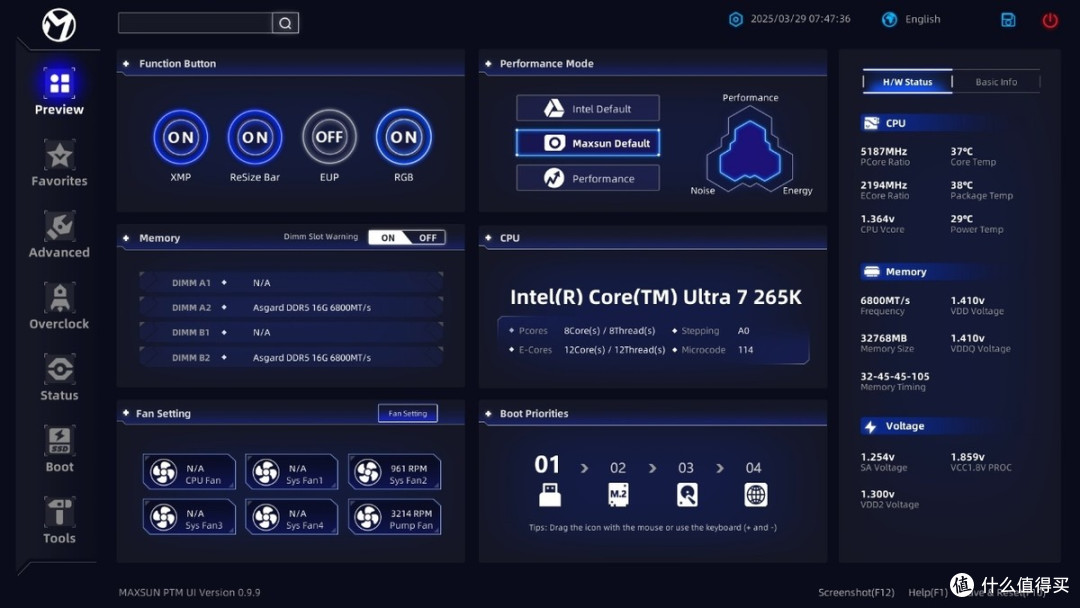Click the 6800MT/s Frequency value
Image resolution: width=1080 pixels, height=608 pixels.
(885, 300)
